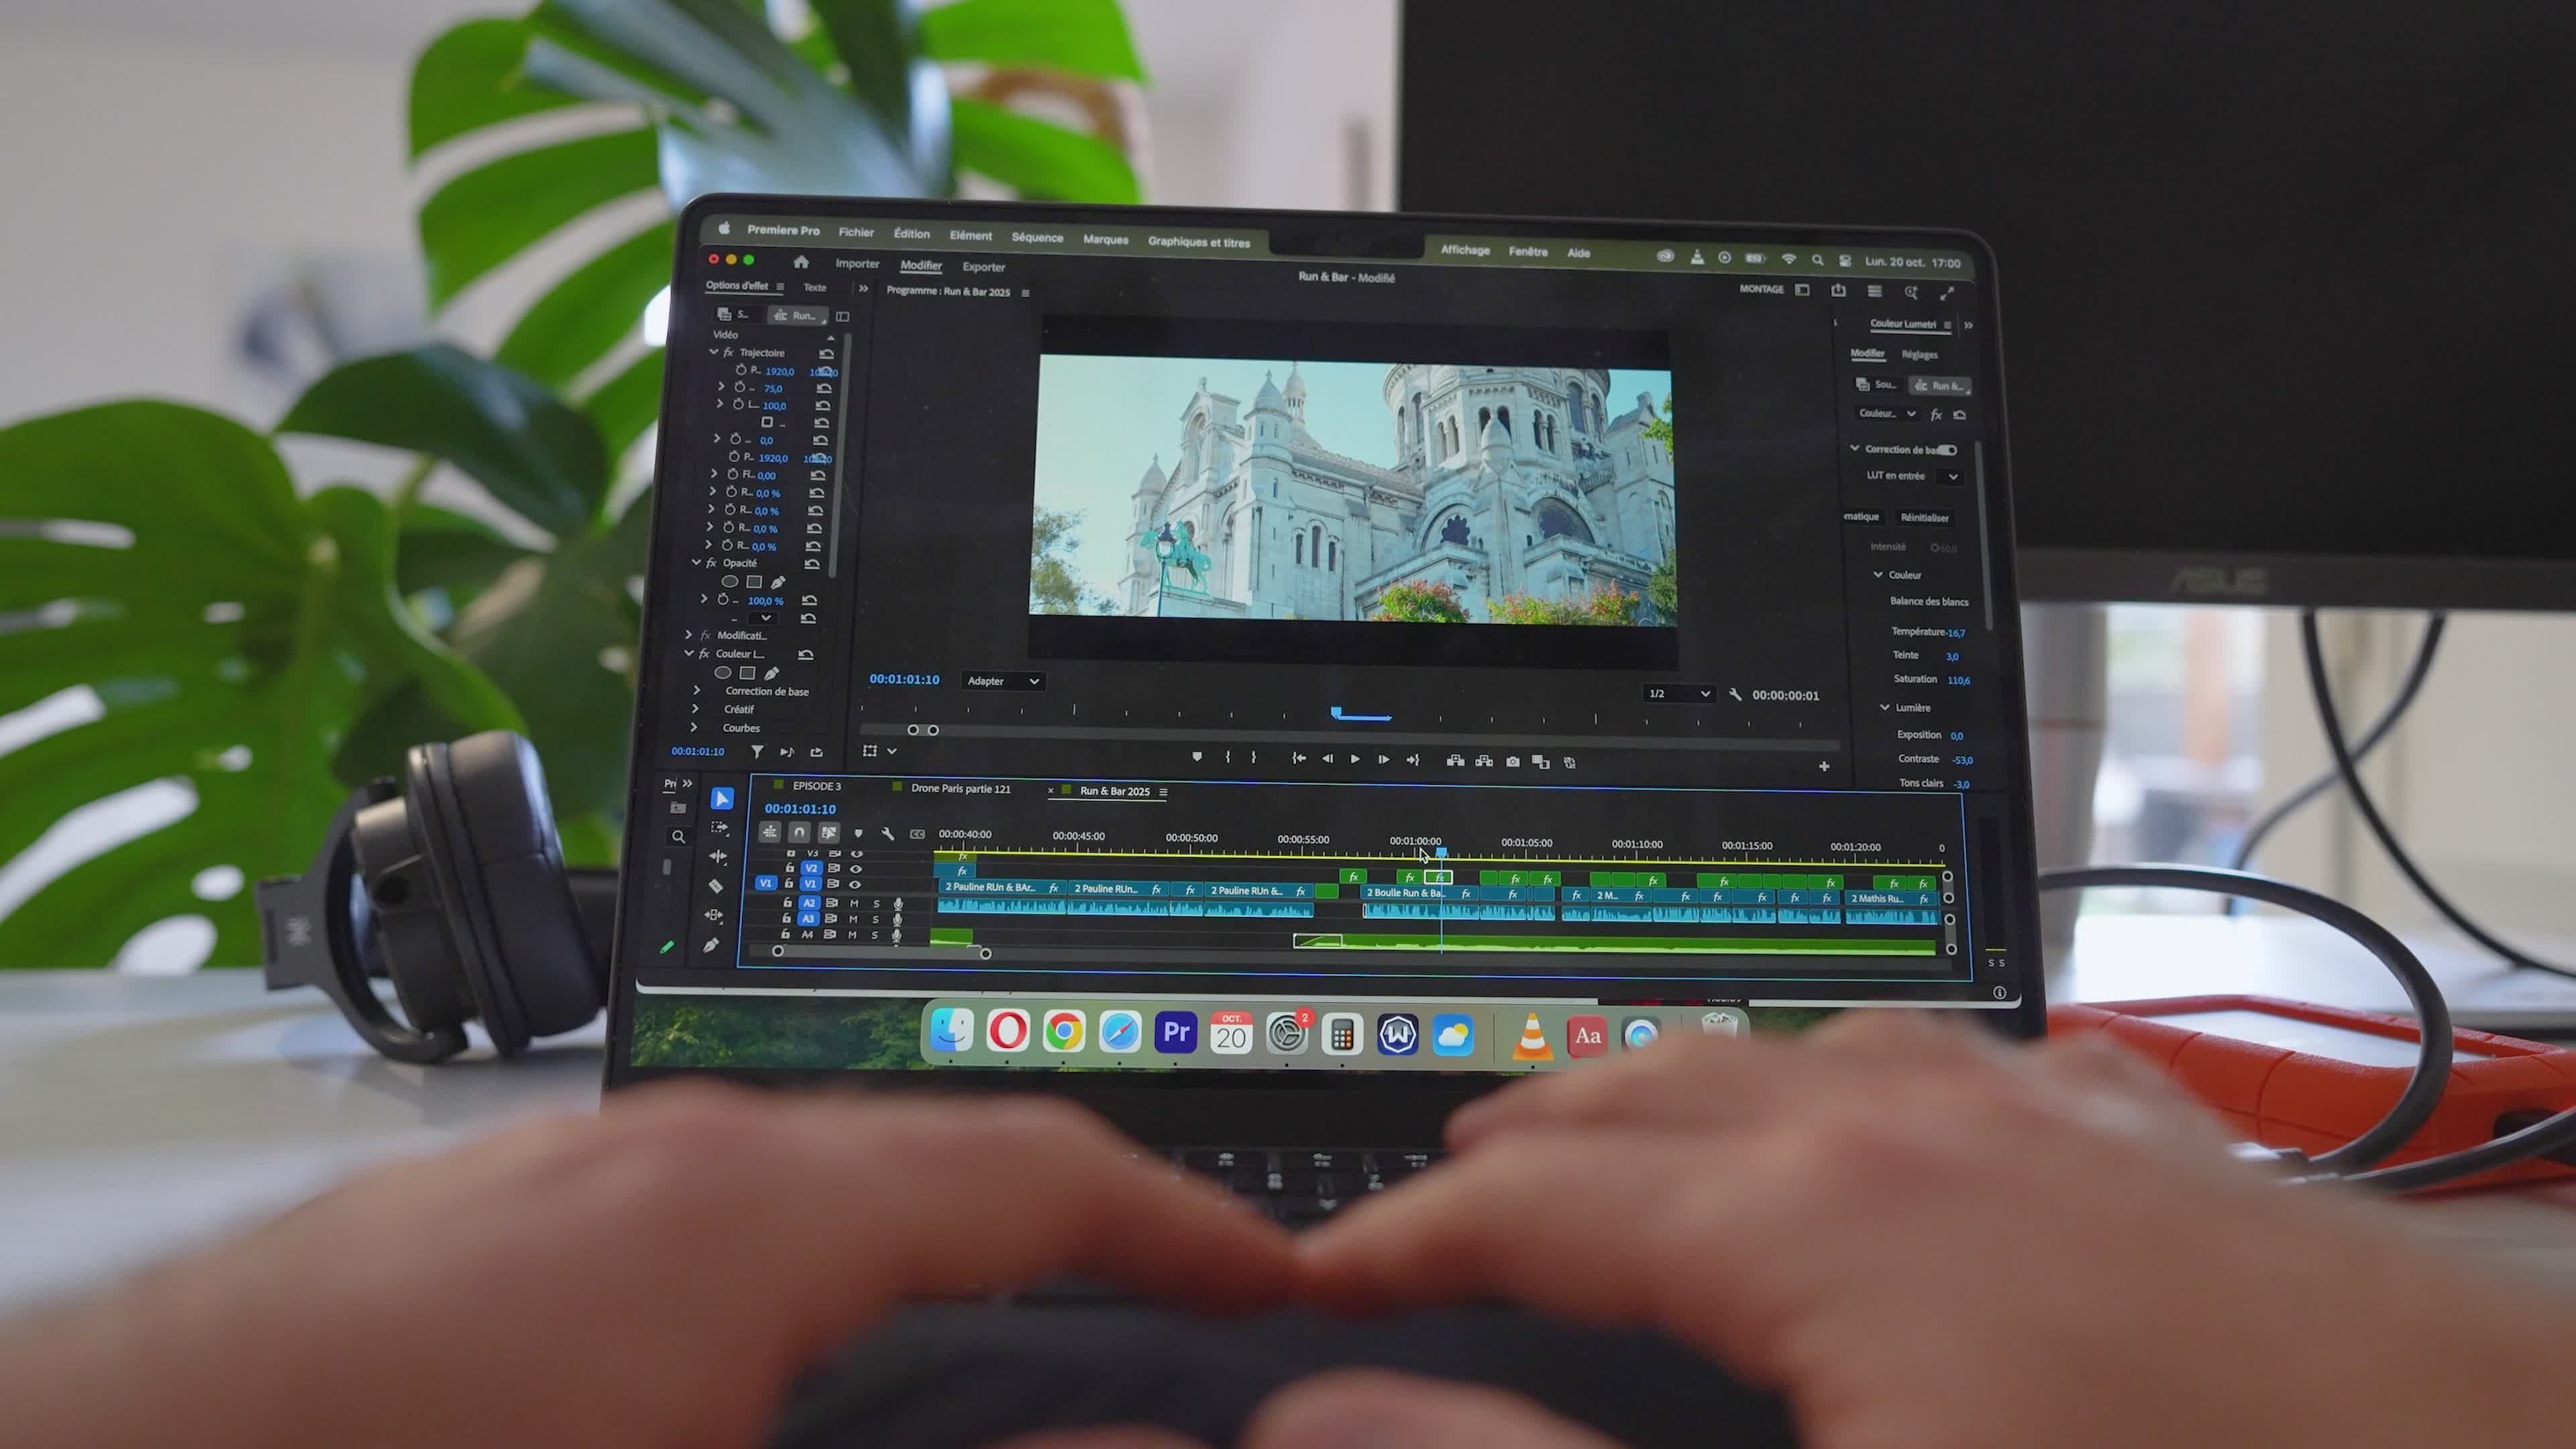2576x1449 pixels.
Task: Open LUT en entrée dropdown
Action: point(1952,477)
